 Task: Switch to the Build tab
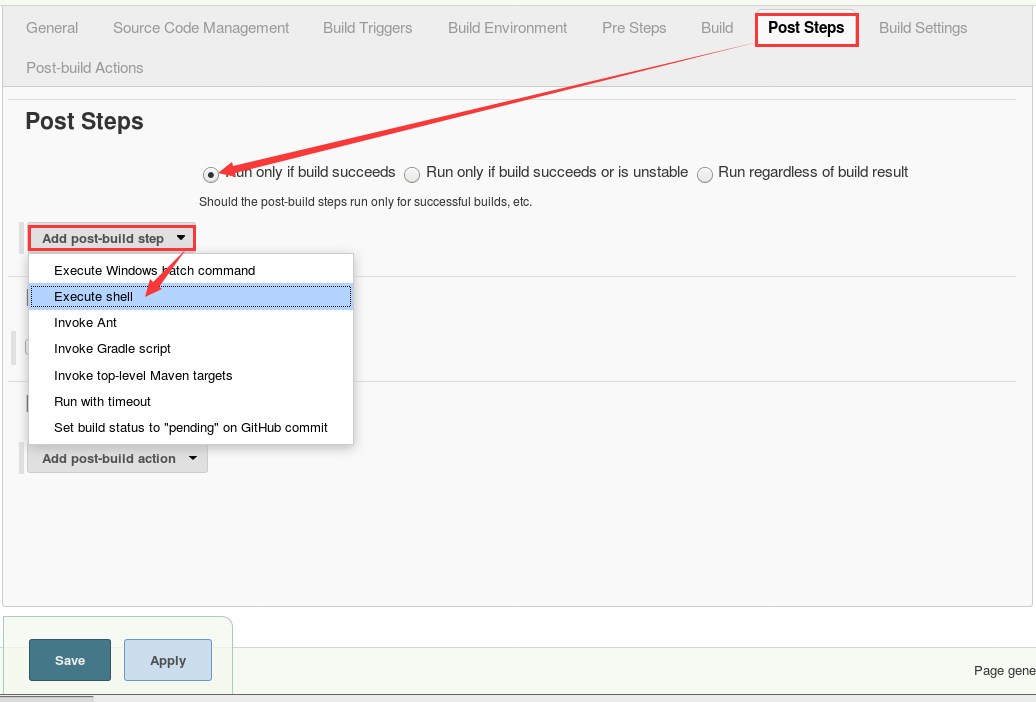717,28
